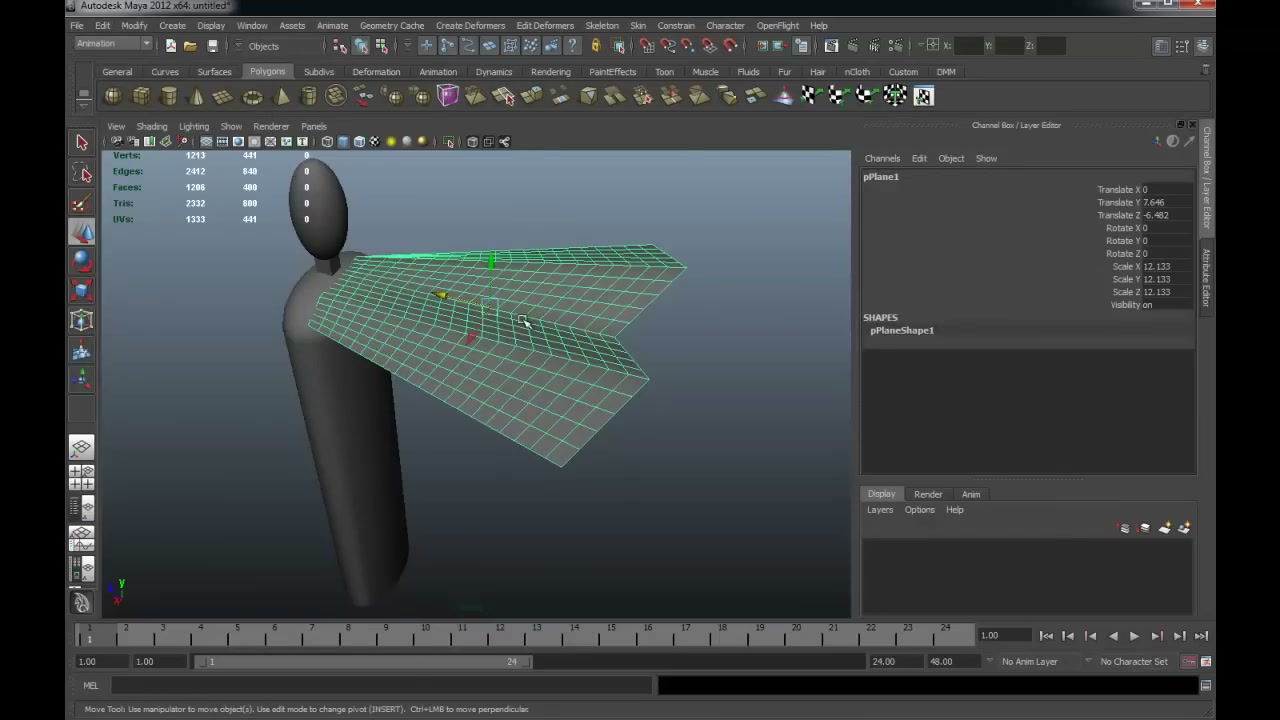This screenshot has height=720, width=1280.
Task: Open the Layers menu in Layer Editor
Action: (x=880, y=510)
